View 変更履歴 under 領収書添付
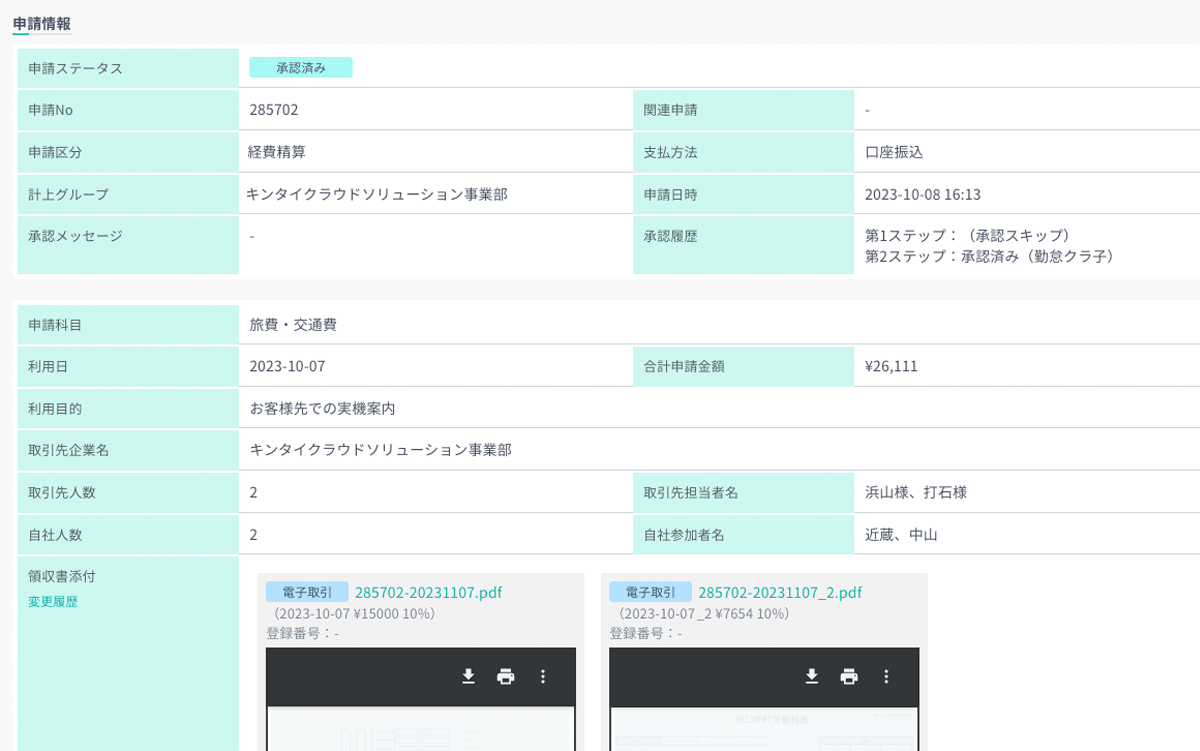 coord(53,602)
